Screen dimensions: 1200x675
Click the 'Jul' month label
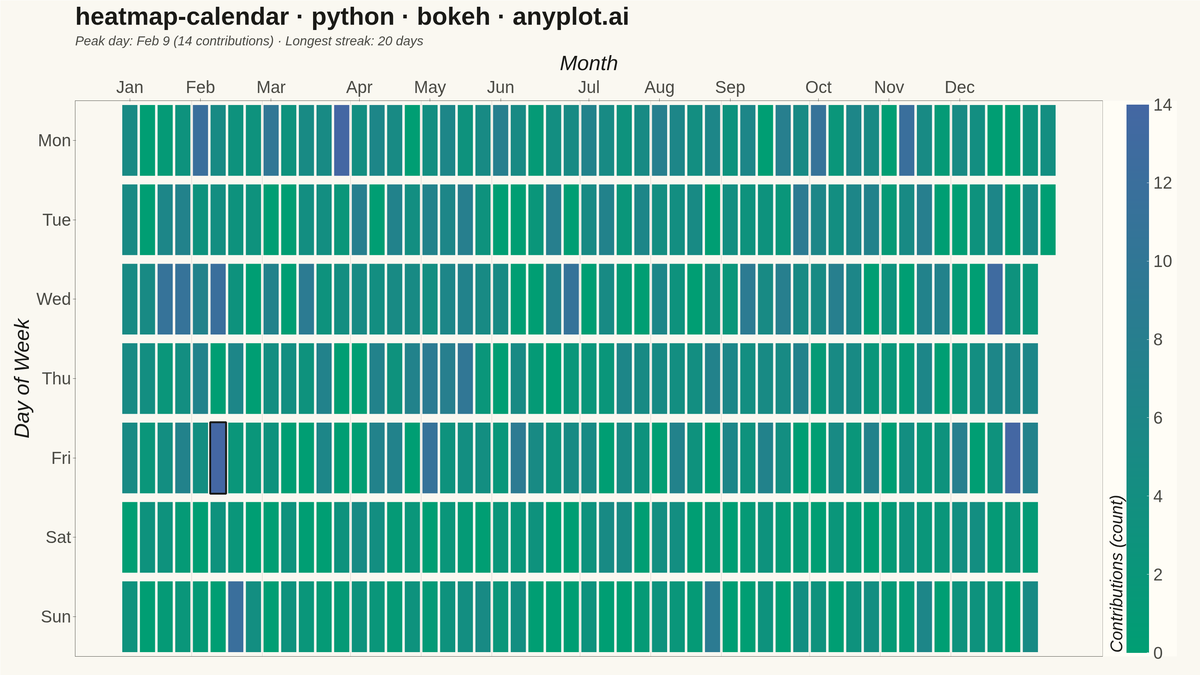589,87
